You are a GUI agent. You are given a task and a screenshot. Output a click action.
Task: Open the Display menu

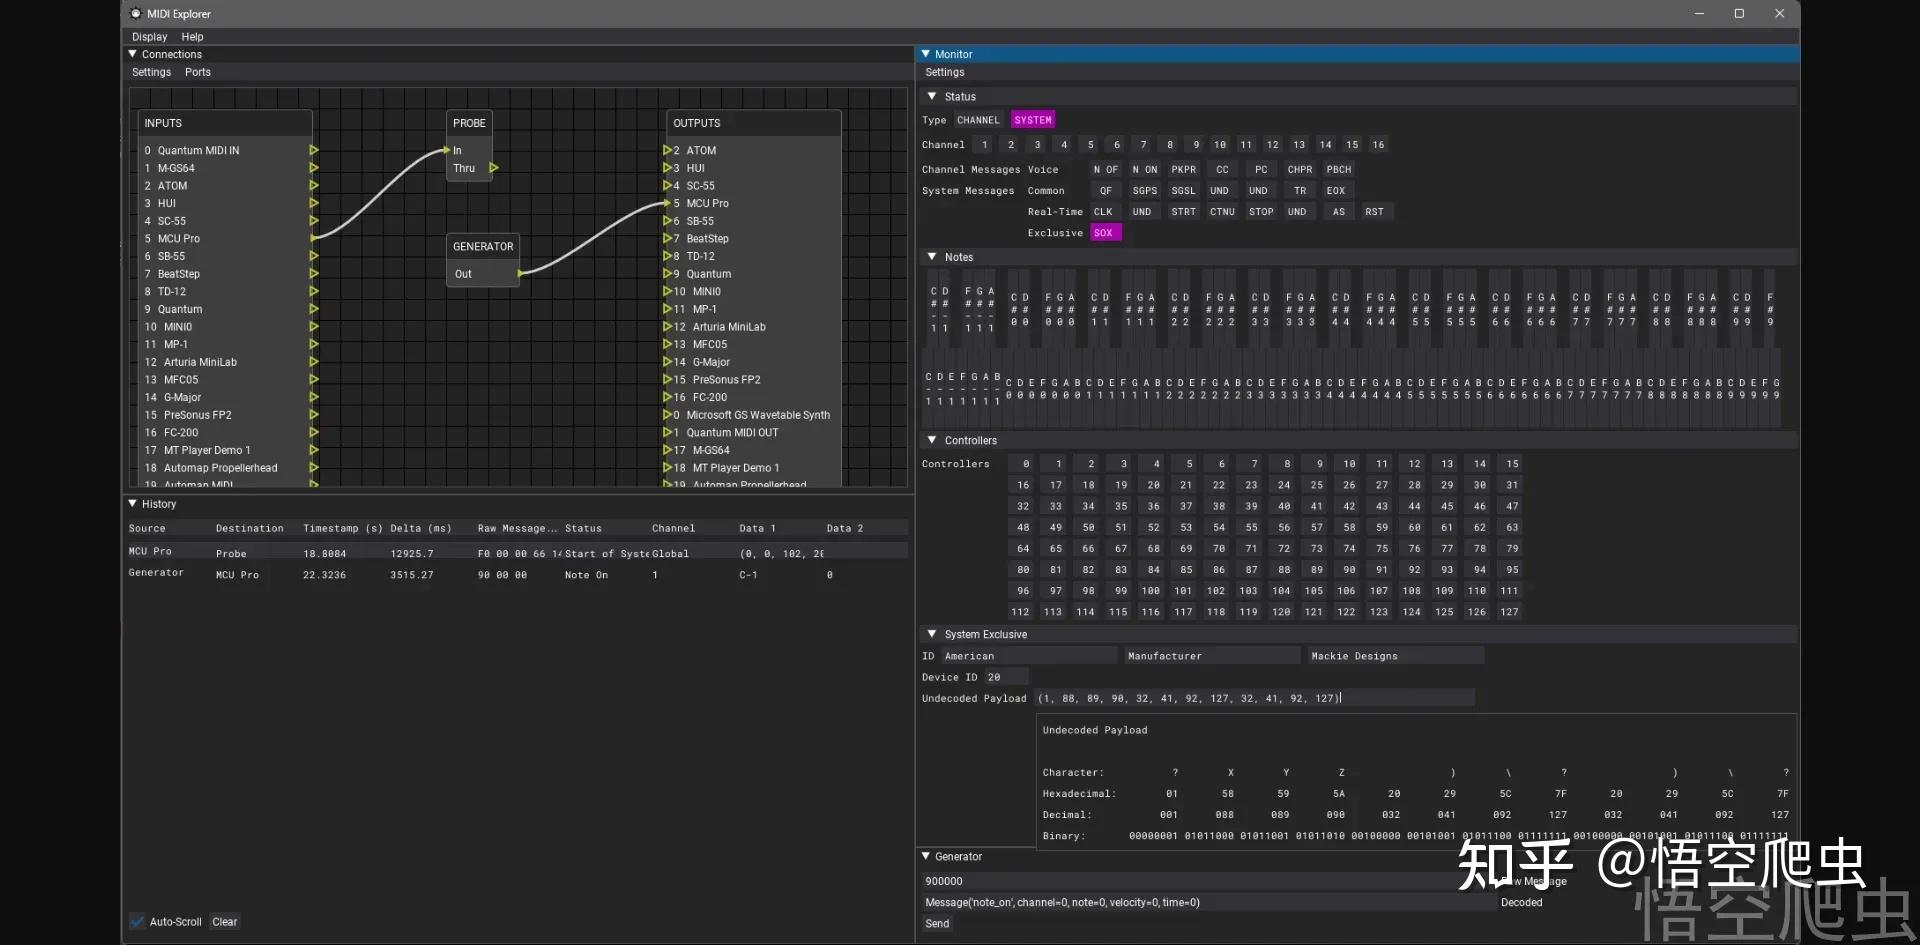click(149, 36)
